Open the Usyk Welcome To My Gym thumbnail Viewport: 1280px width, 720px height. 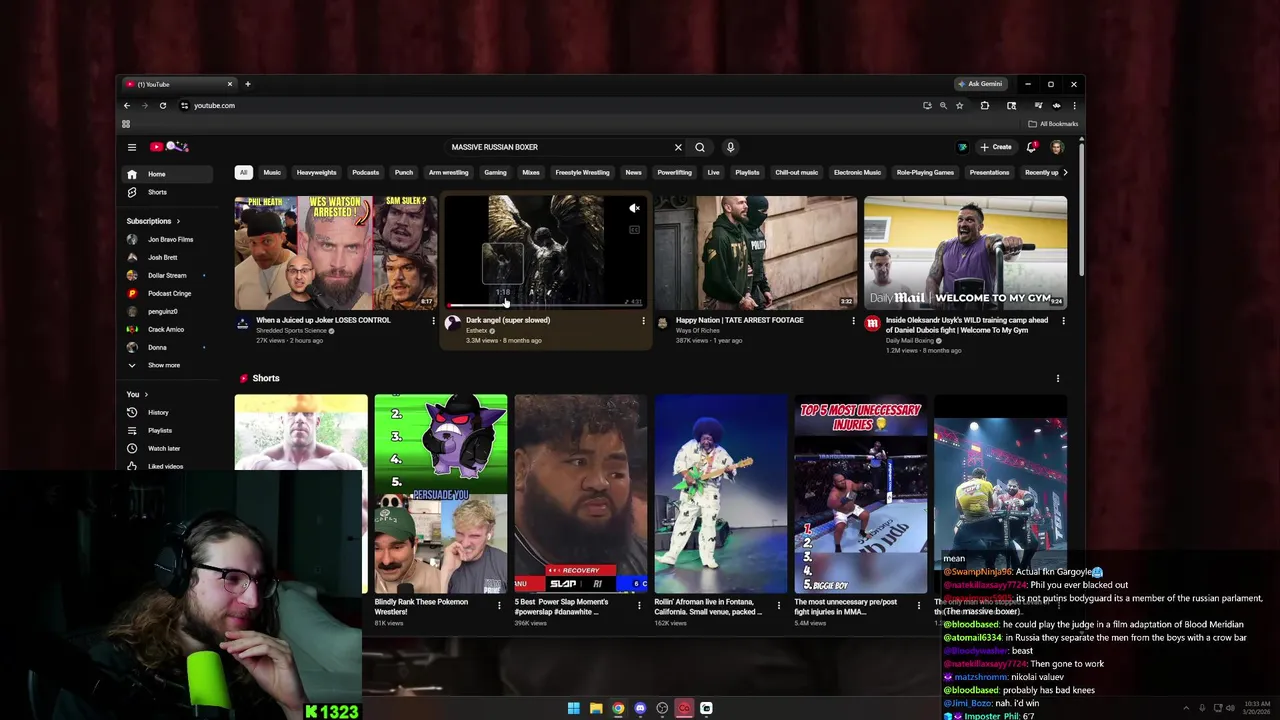point(965,253)
